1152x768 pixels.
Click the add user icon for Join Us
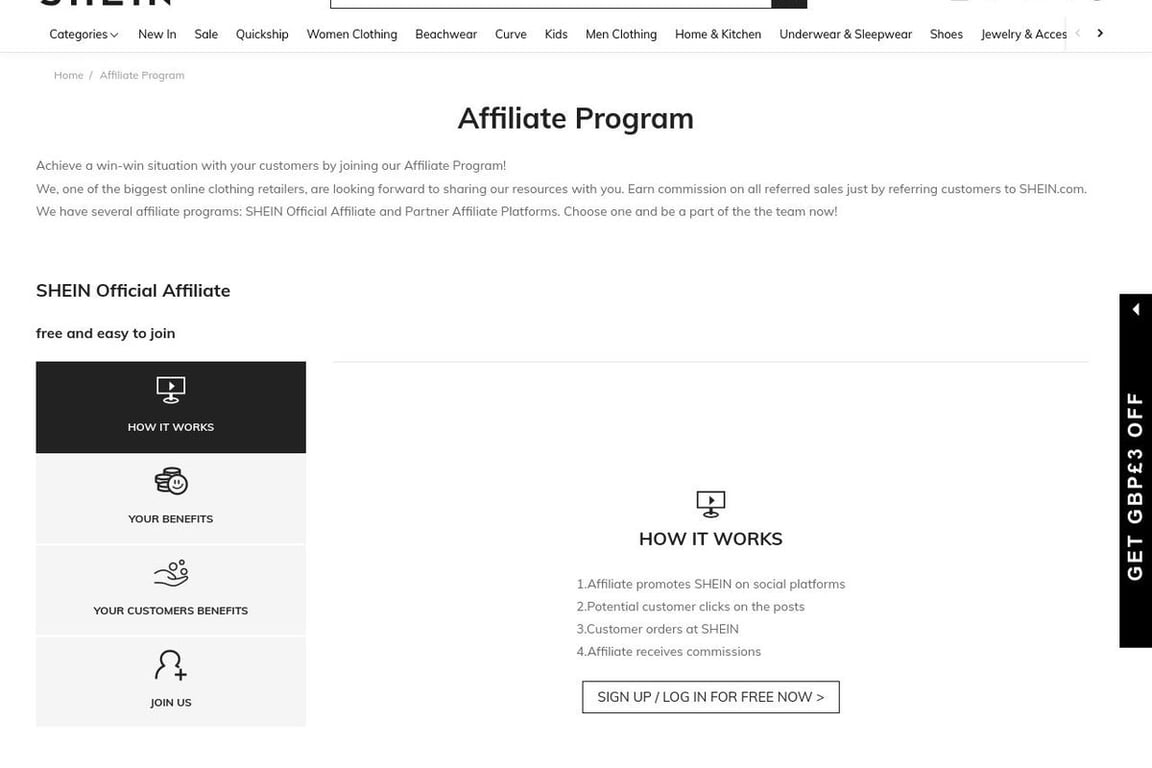click(171, 664)
